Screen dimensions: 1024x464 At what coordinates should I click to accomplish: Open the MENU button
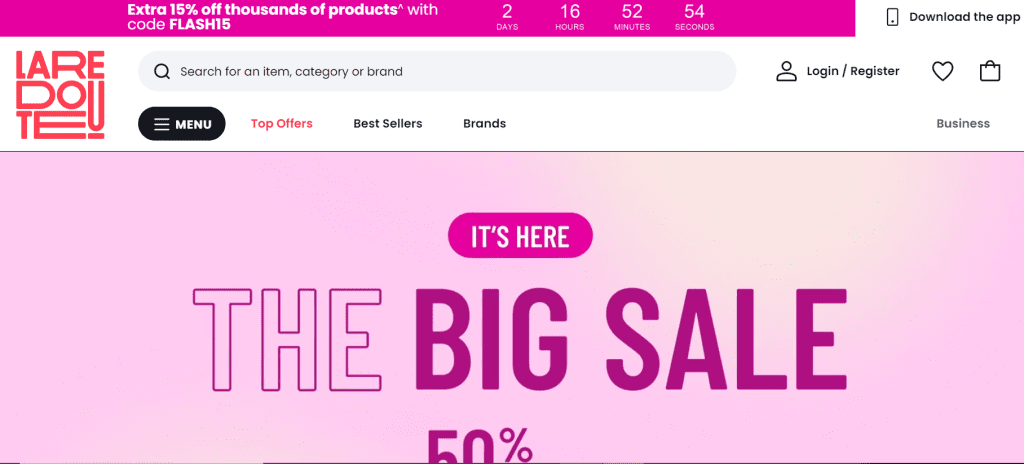182,124
